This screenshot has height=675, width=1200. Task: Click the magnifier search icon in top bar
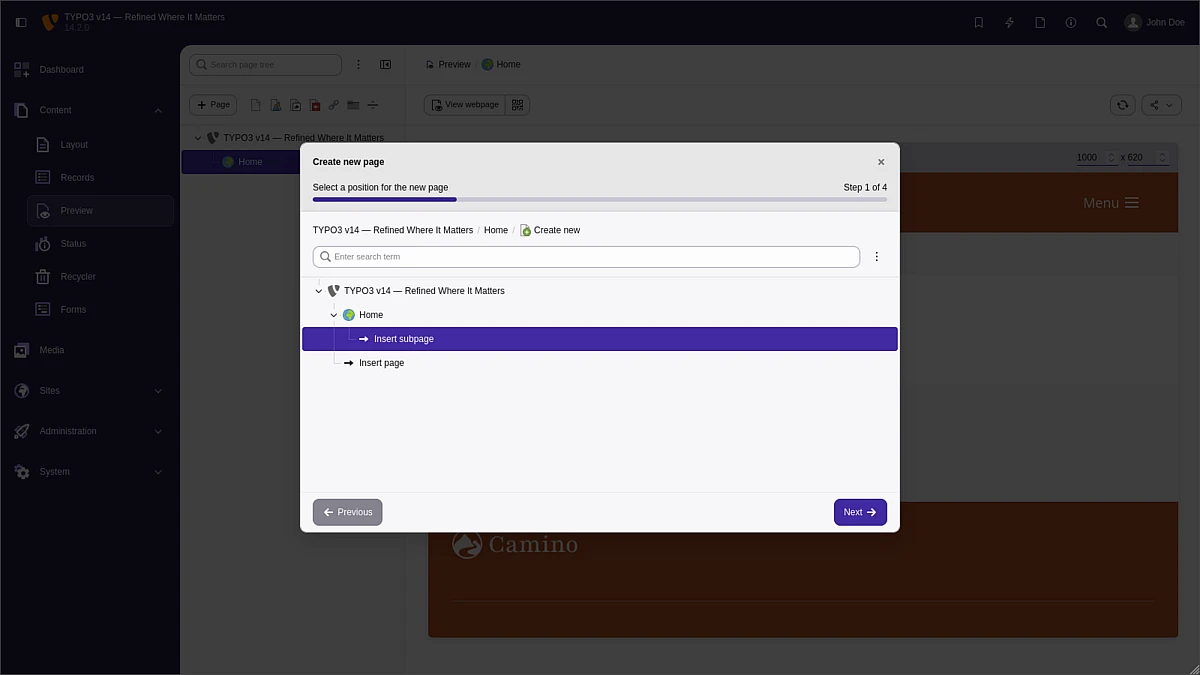(x=1101, y=22)
